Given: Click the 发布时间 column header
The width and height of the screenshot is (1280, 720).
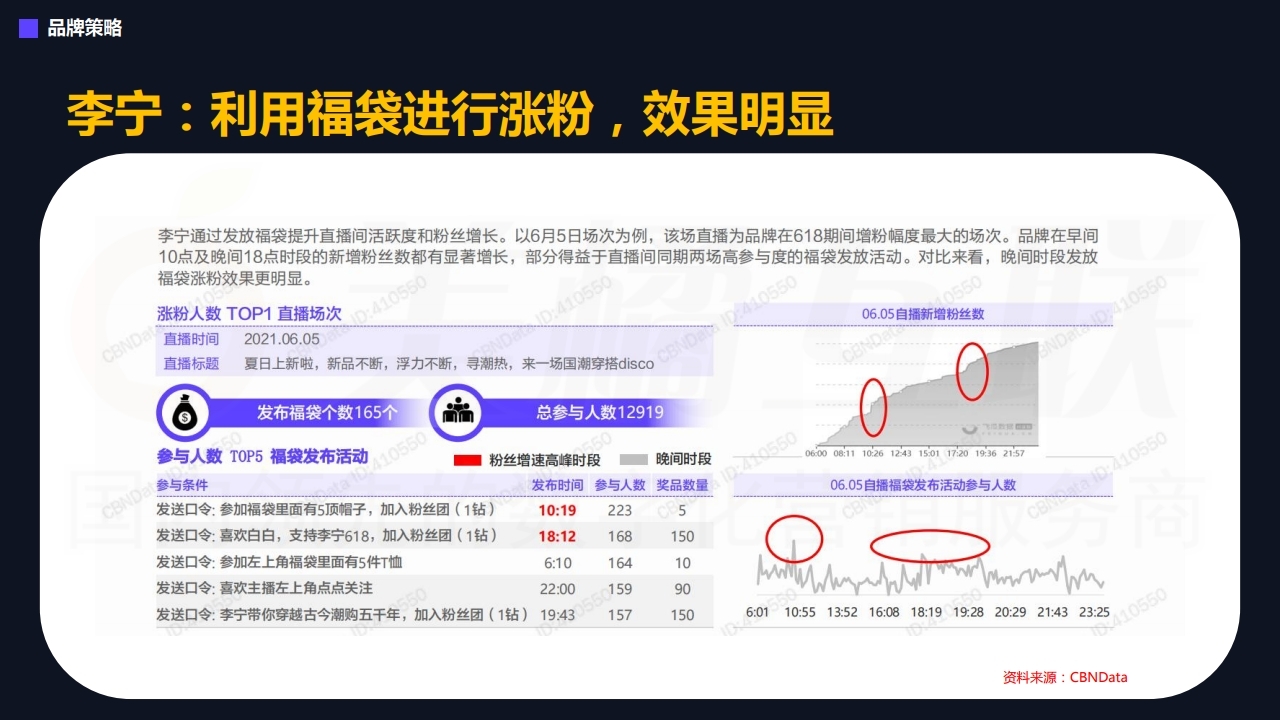Looking at the screenshot, I should coord(557,485).
